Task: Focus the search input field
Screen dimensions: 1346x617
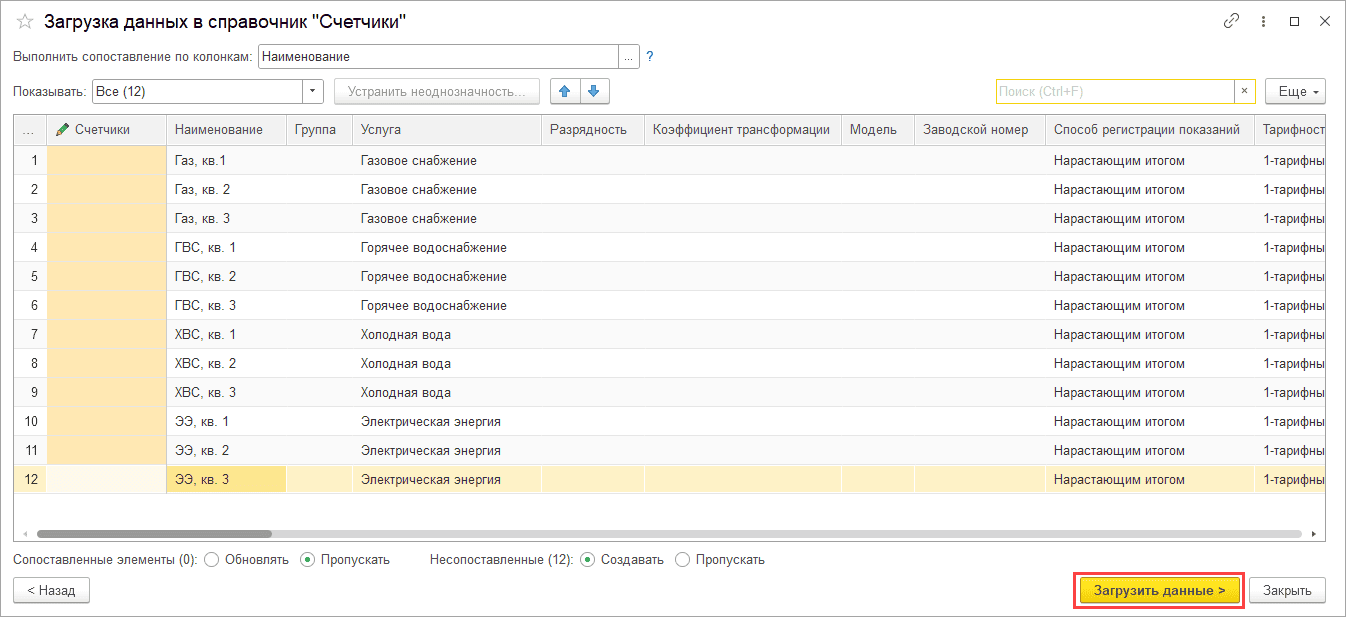Action: [x=1114, y=92]
